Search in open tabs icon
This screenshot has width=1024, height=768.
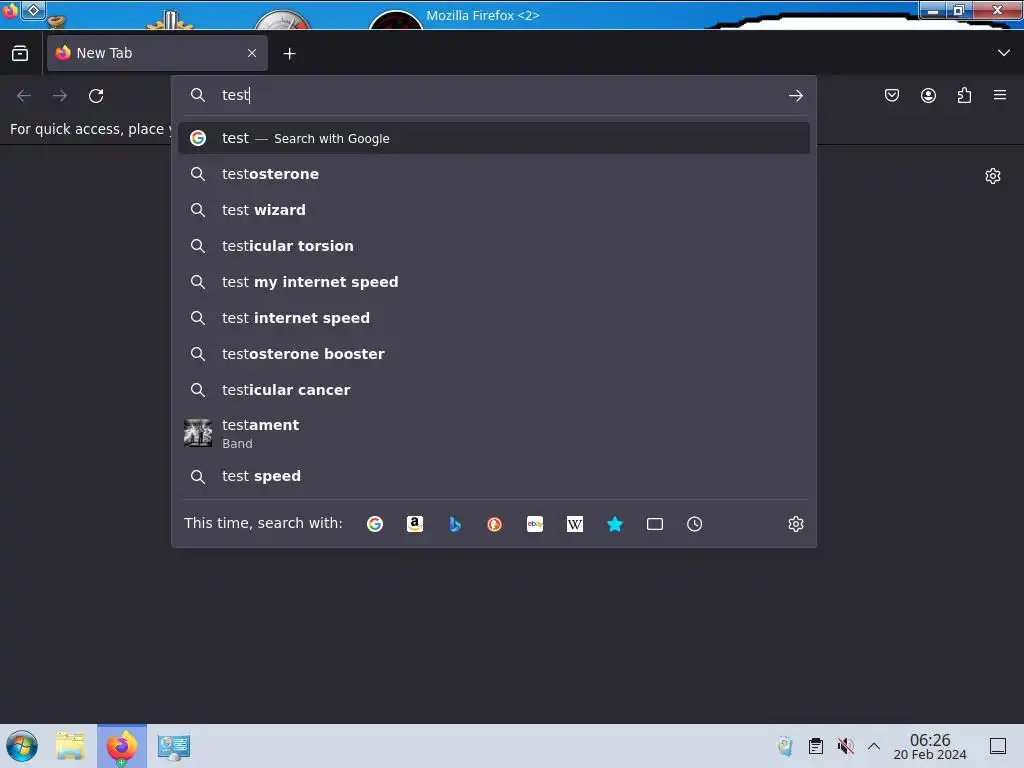click(655, 524)
